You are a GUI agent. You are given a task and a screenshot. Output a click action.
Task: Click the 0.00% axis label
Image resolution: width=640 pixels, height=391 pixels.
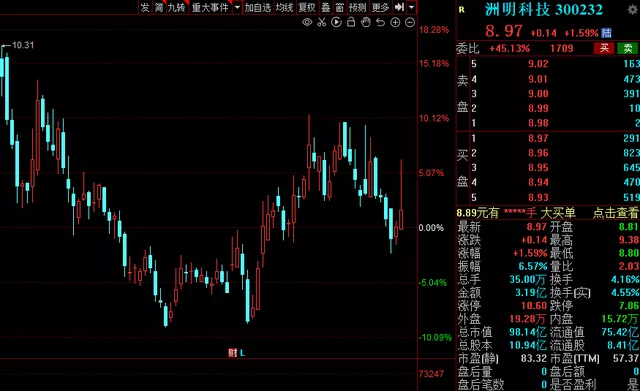coord(431,228)
